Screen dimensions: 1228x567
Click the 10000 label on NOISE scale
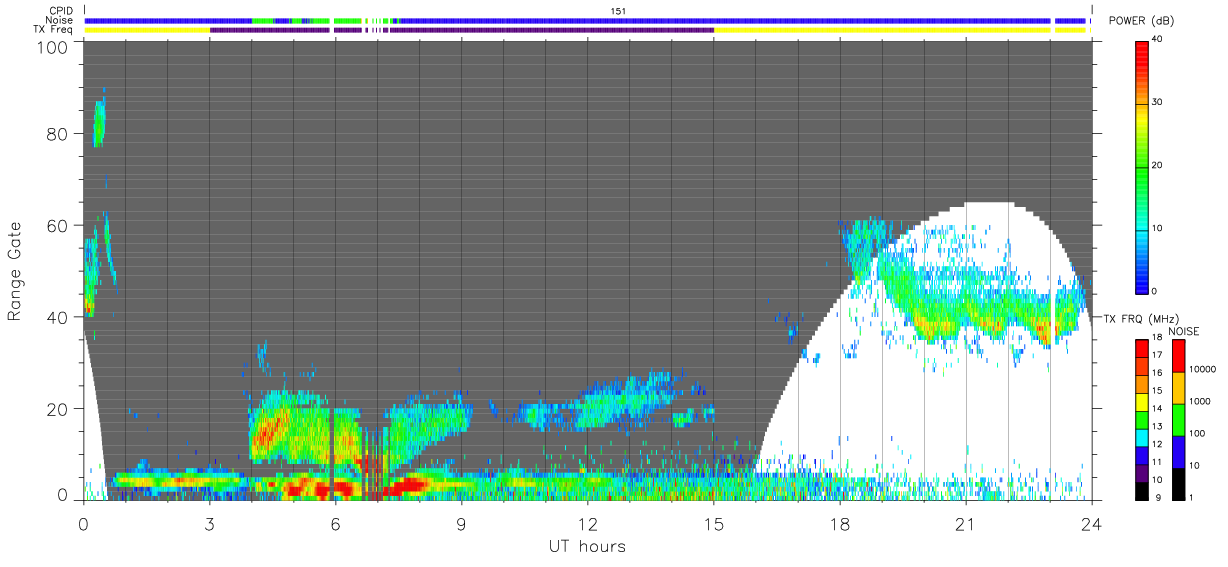point(1204,369)
